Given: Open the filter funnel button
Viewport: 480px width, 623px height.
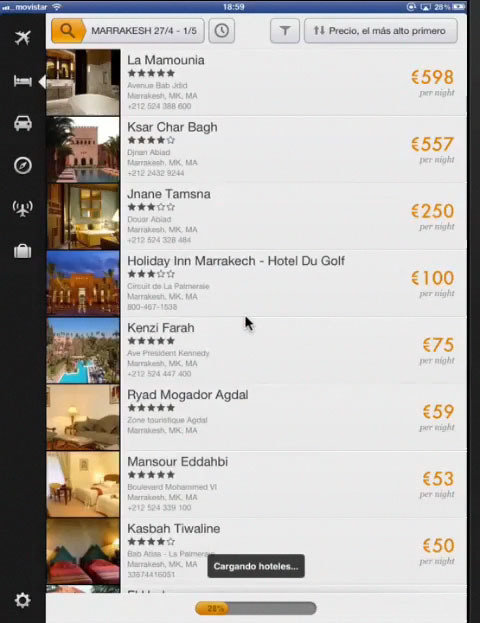Looking at the screenshot, I should 285,31.
